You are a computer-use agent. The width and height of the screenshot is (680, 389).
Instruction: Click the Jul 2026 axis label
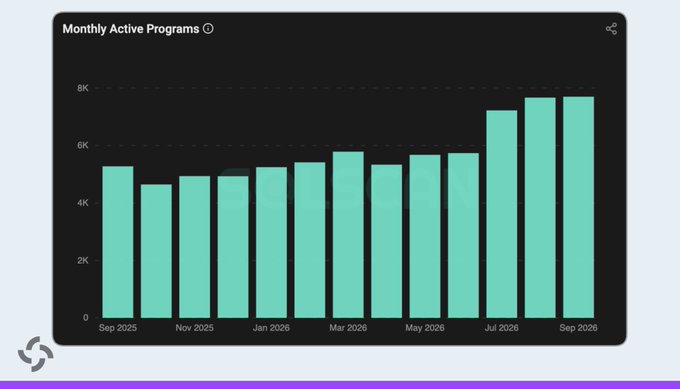click(501, 328)
